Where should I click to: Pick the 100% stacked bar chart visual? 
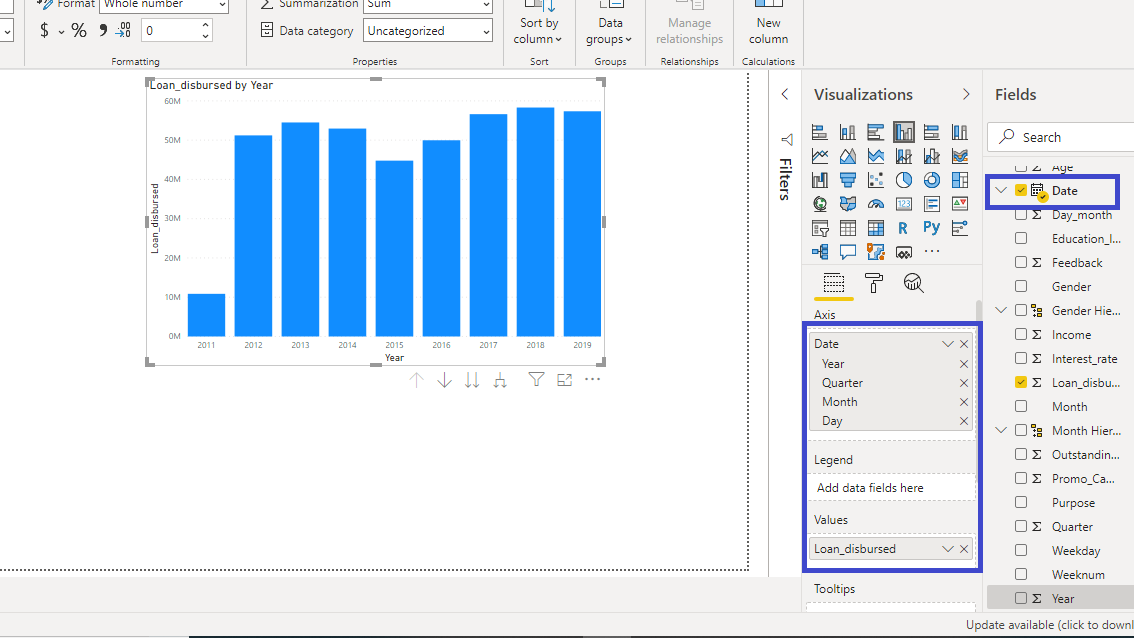(x=932, y=132)
